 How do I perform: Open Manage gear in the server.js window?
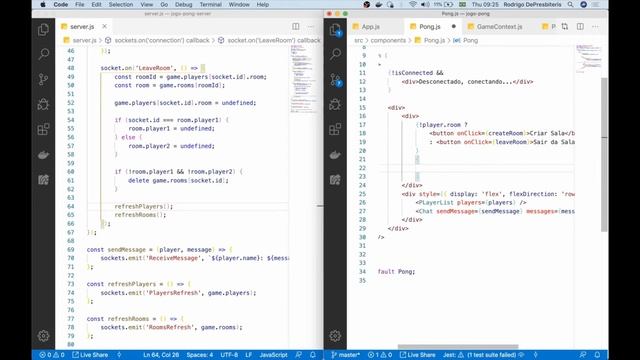pos(43,336)
